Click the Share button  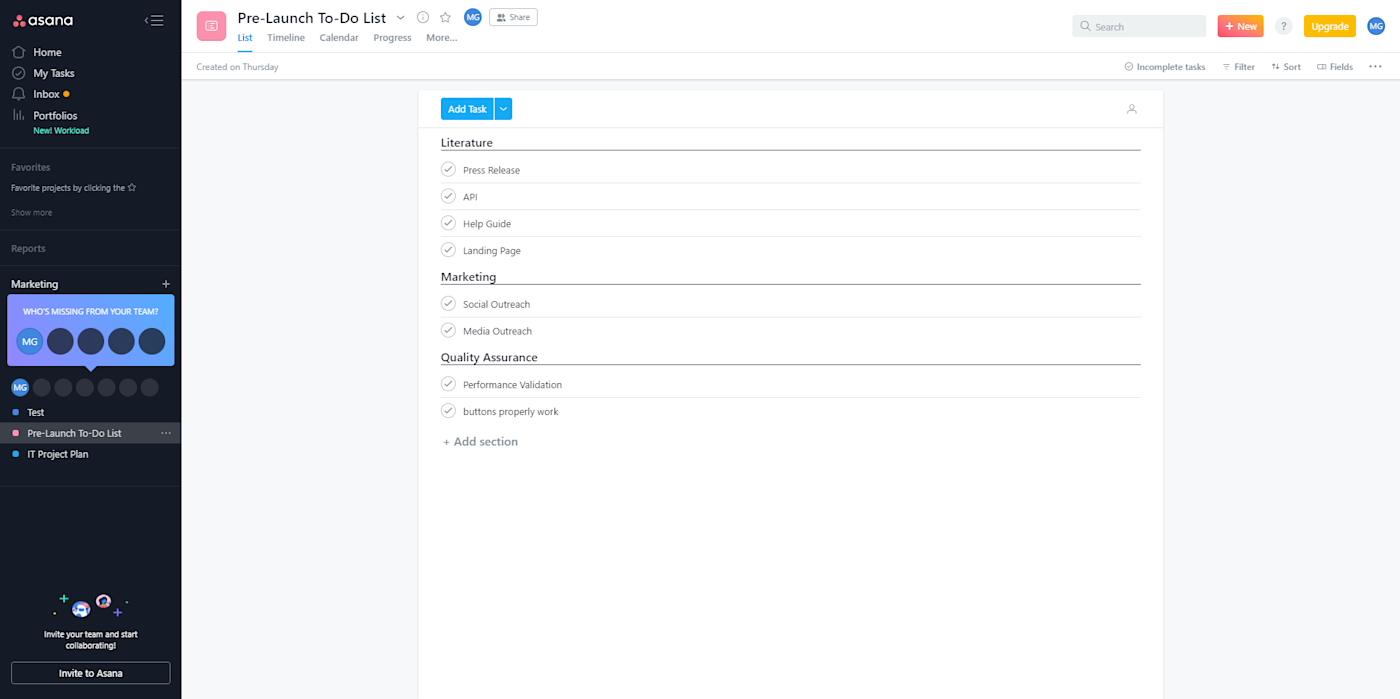click(513, 17)
